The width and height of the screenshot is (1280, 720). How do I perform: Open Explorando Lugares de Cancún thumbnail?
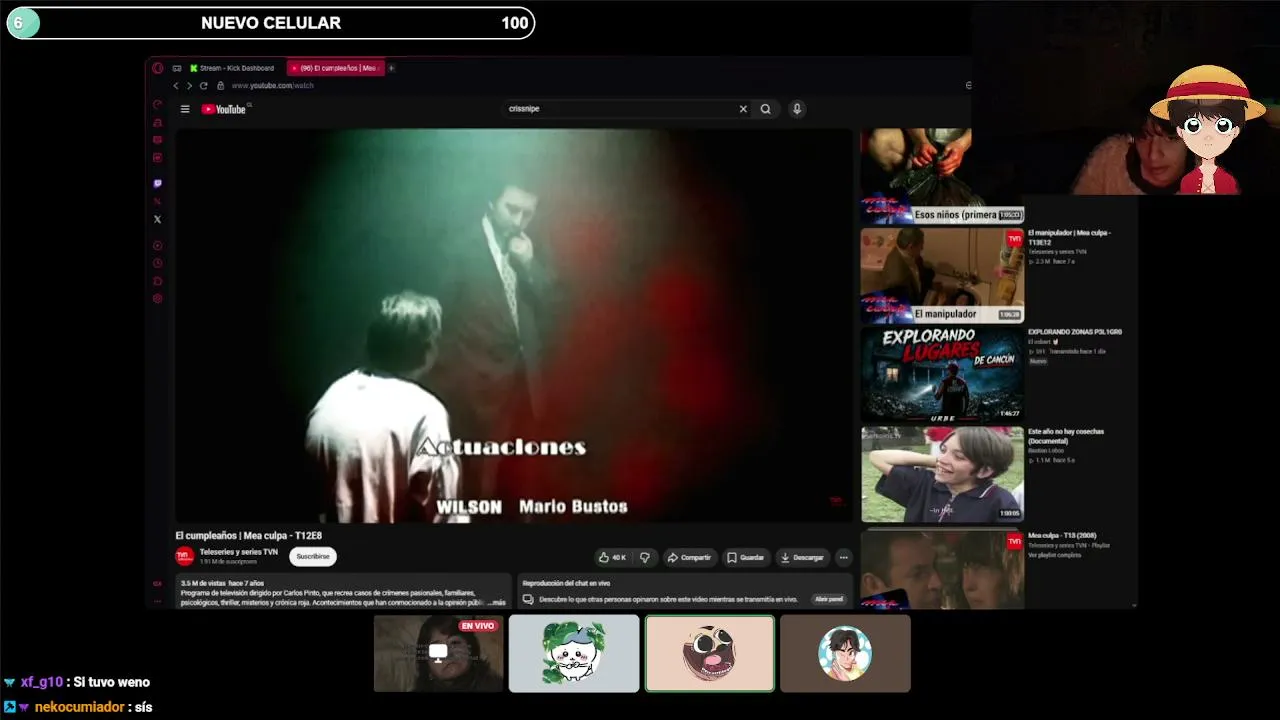[942, 374]
